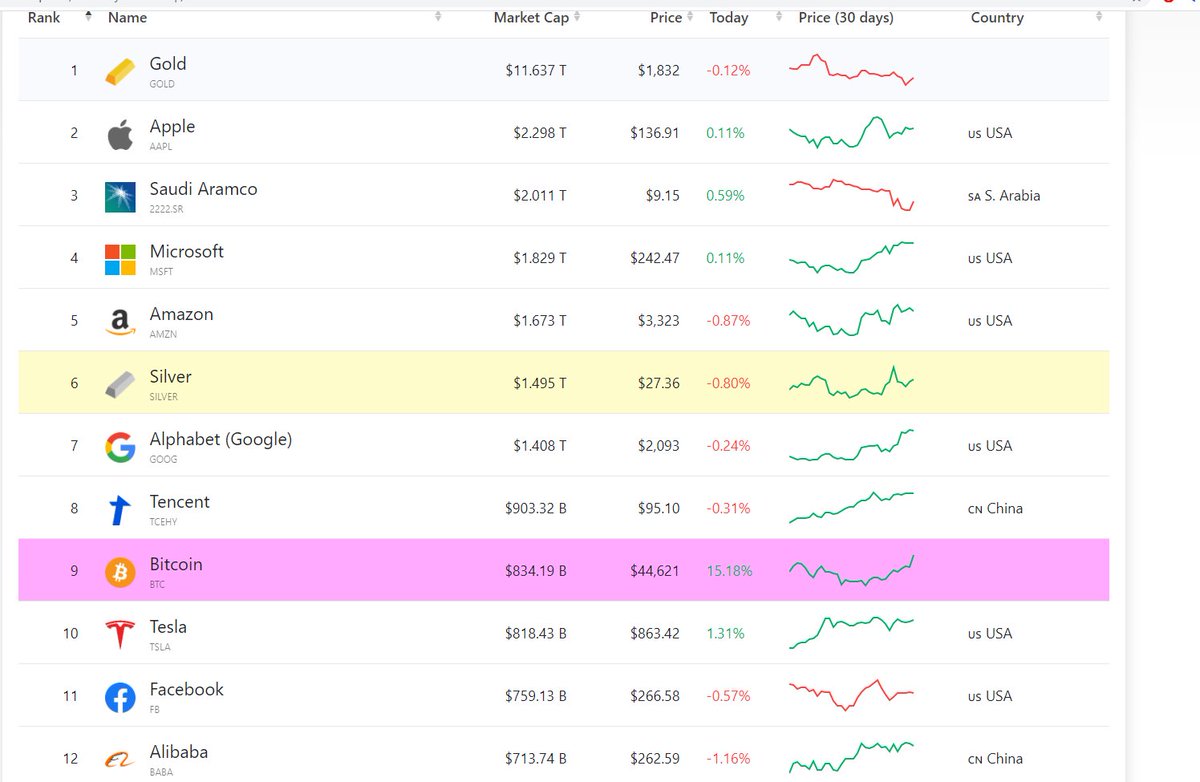The height and width of the screenshot is (782, 1200).
Task: Click the Saudi Aramco logo
Action: click(x=120, y=197)
